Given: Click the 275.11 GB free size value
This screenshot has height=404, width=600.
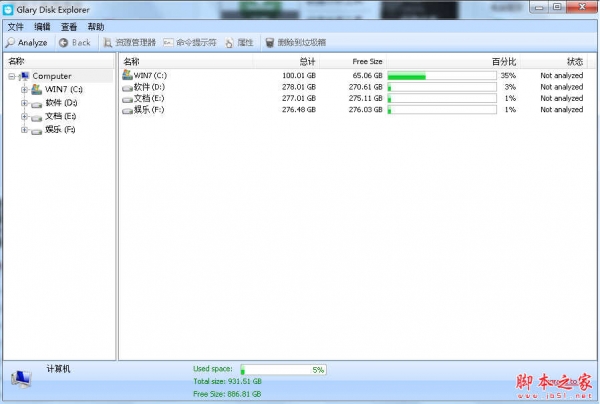Looking at the screenshot, I should [365, 98].
